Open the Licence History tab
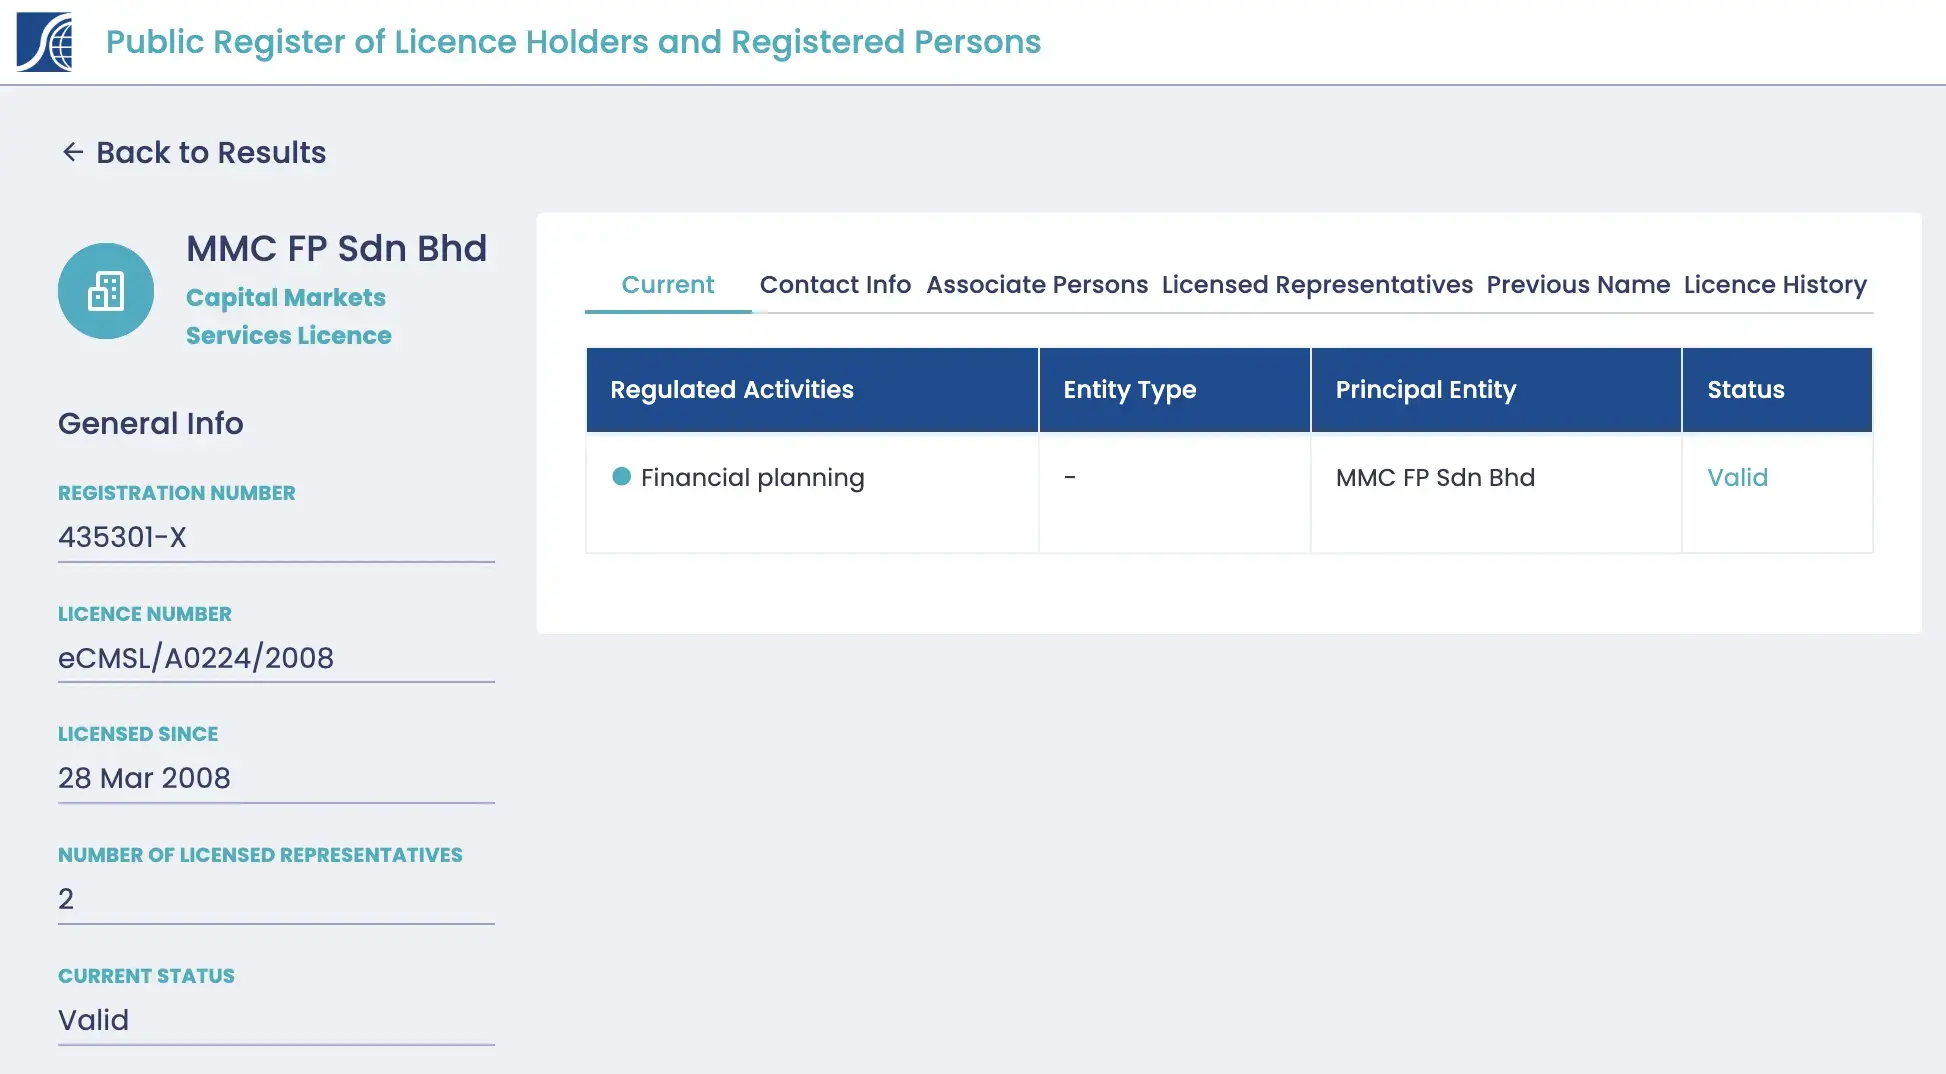This screenshot has height=1074, width=1946. [1775, 285]
